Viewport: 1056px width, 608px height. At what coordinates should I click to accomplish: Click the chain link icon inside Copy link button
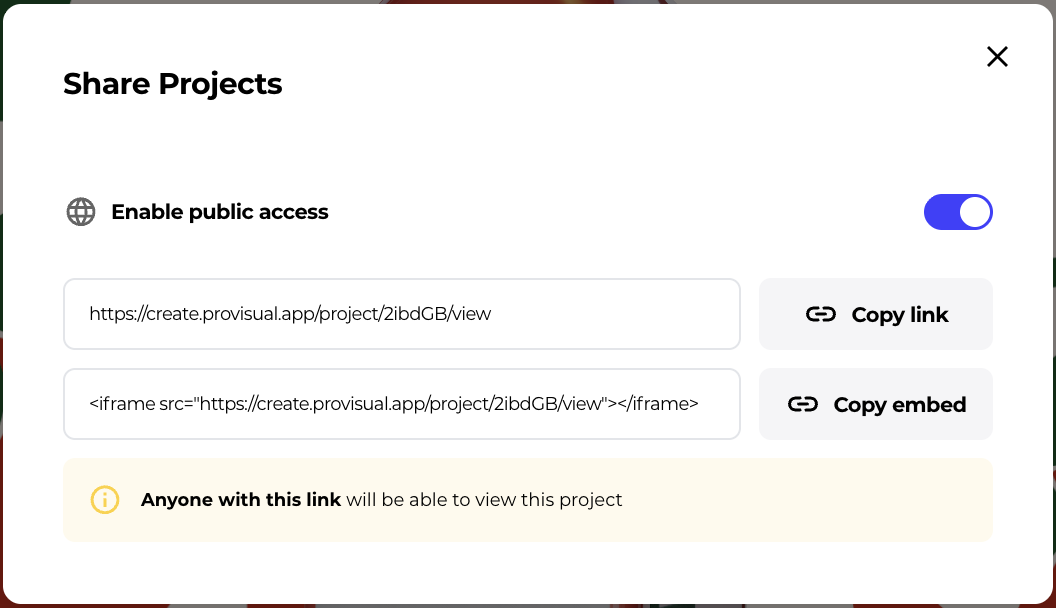[x=821, y=314]
